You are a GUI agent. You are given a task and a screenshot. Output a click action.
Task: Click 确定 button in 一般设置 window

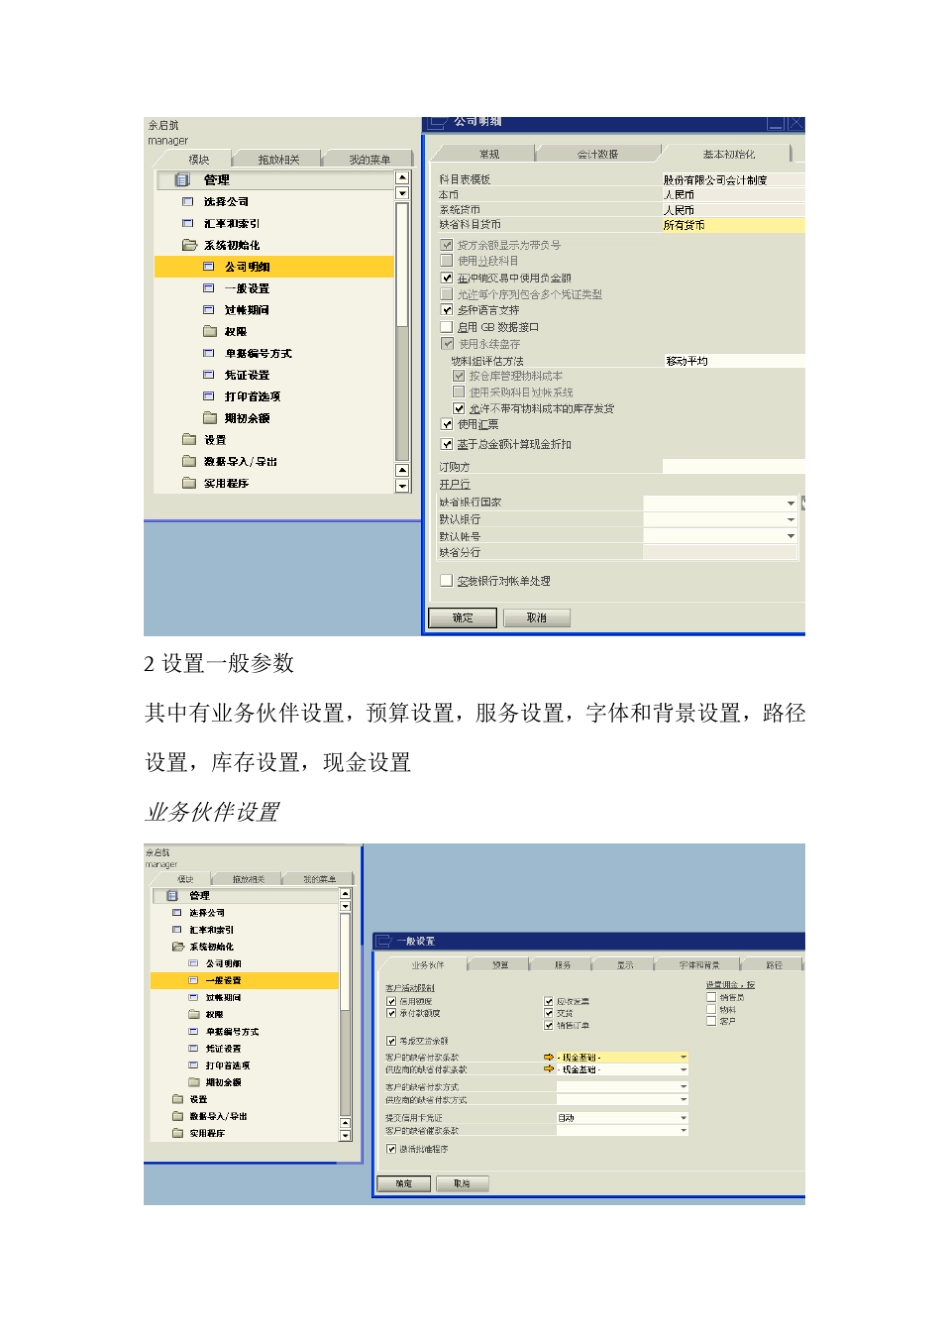coord(404,1183)
